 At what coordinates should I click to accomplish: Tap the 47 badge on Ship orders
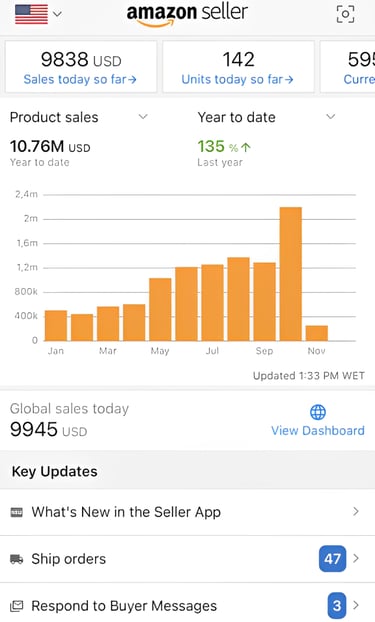[333, 559]
